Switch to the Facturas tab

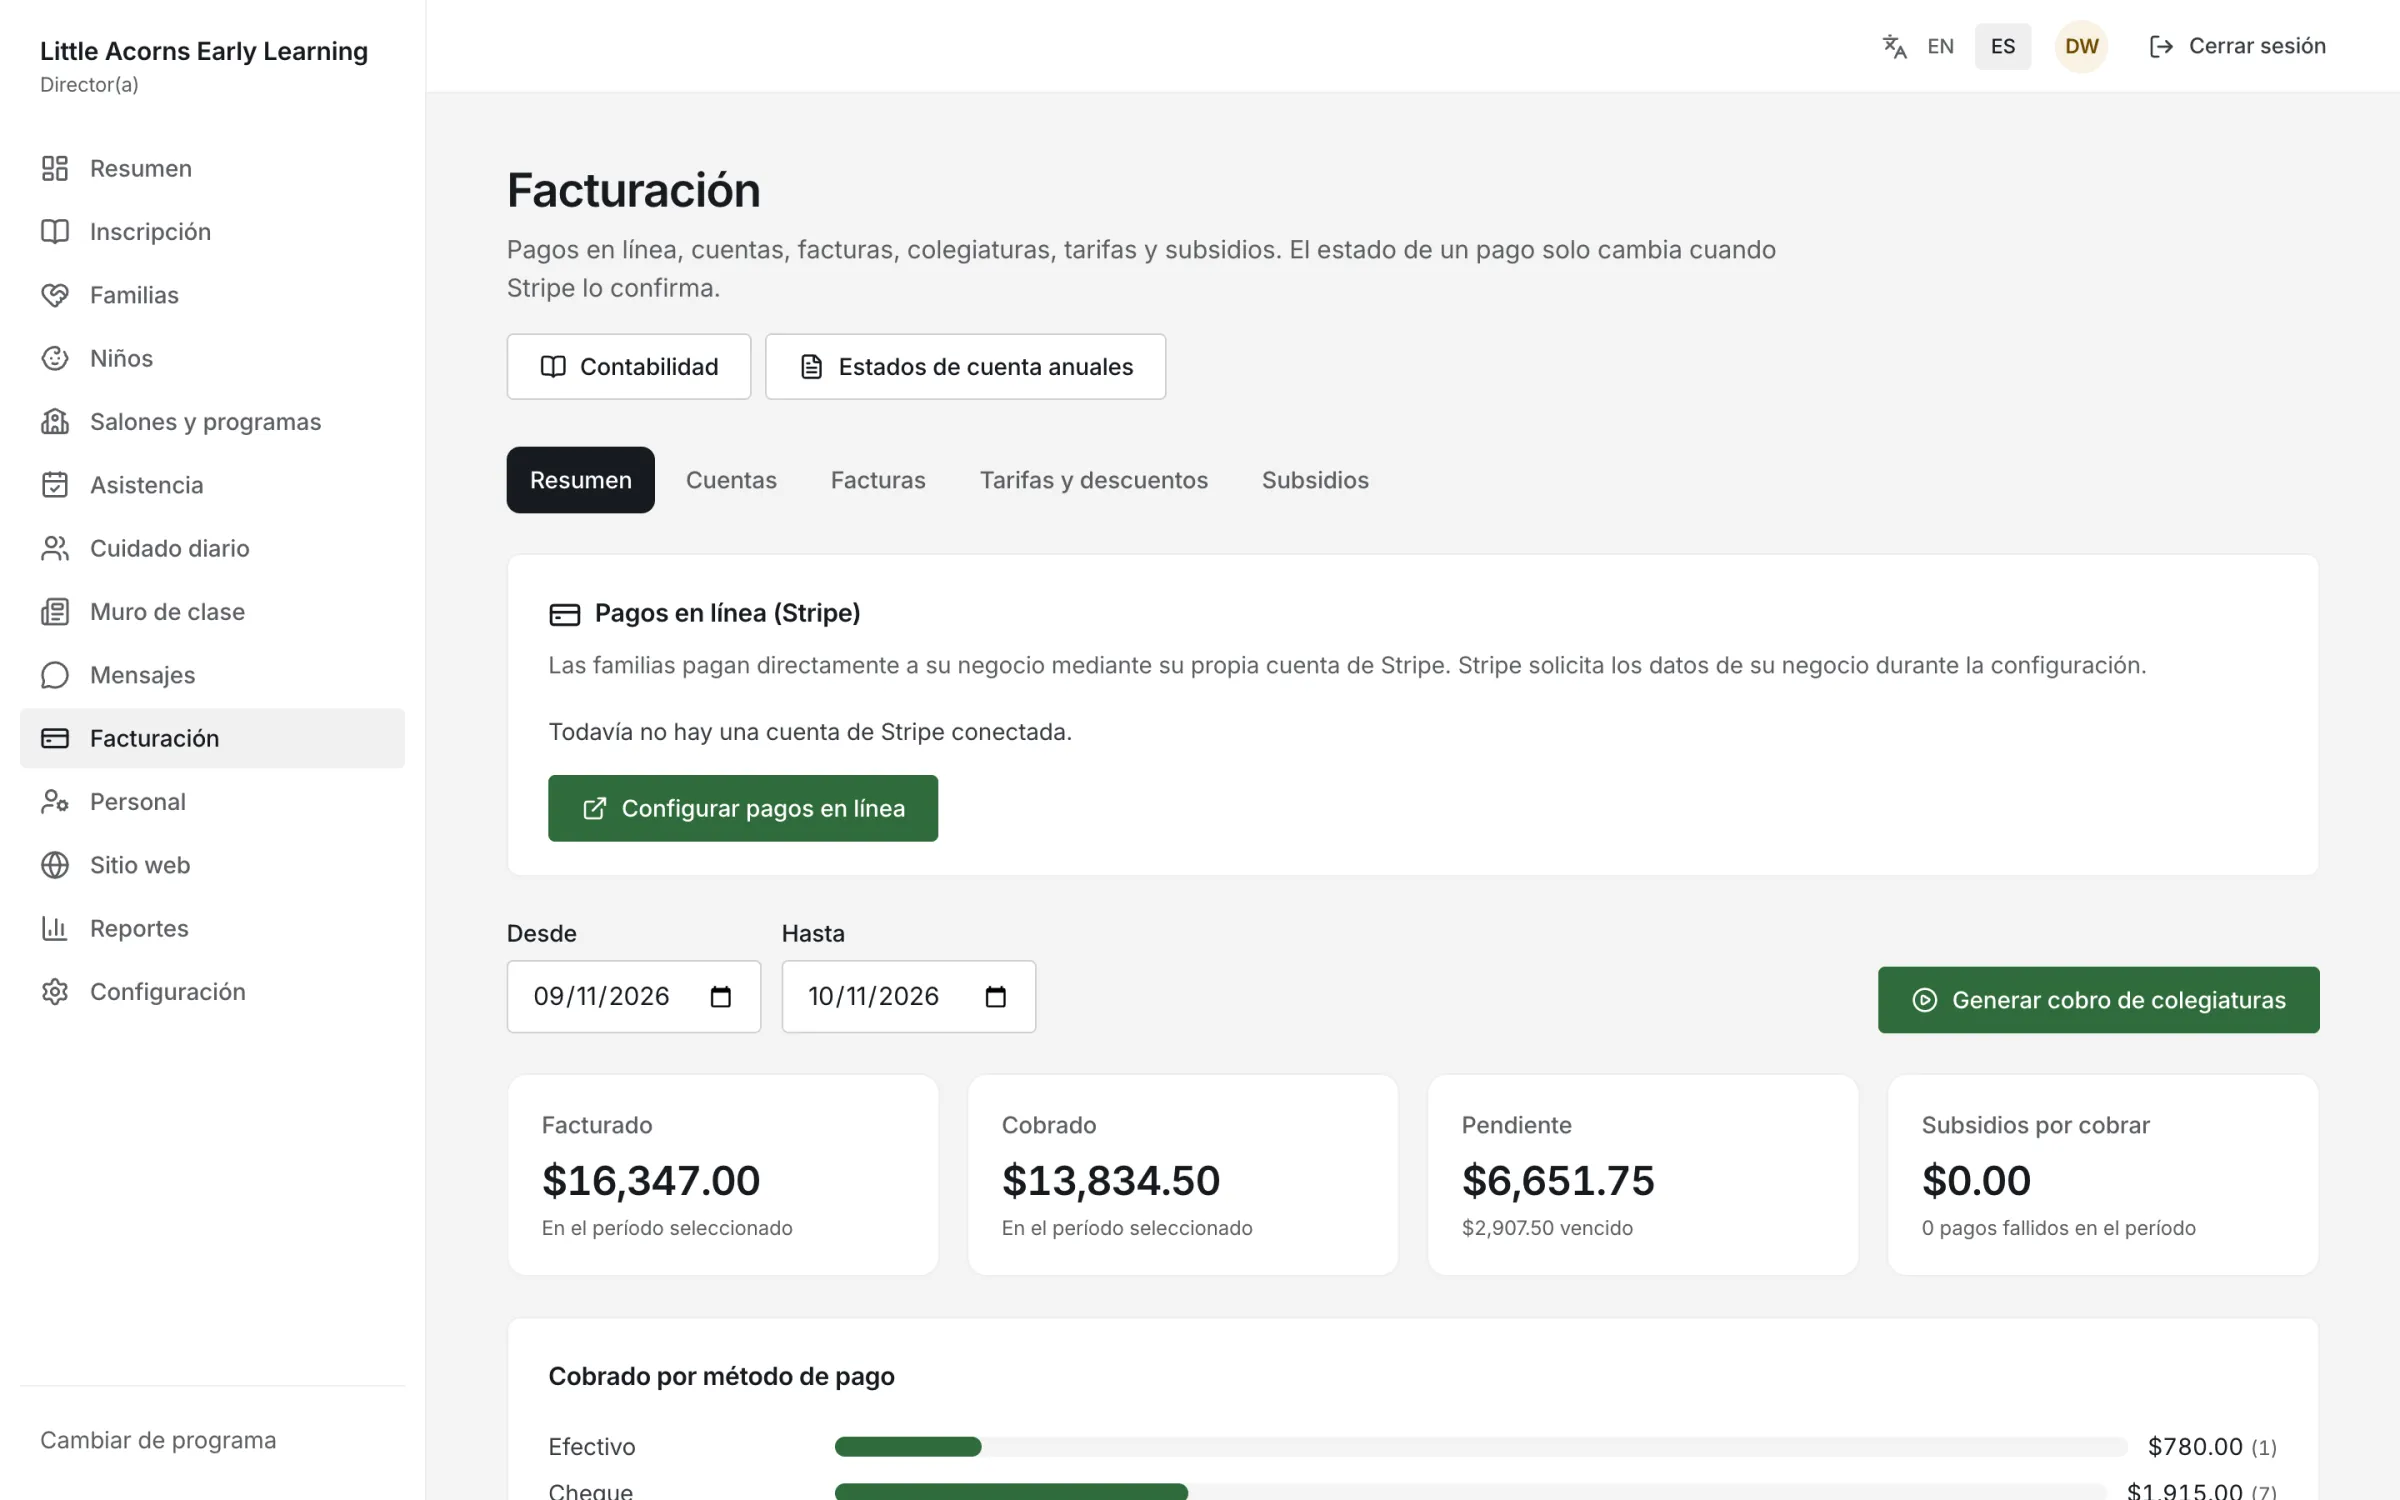[x=878, y=480]
